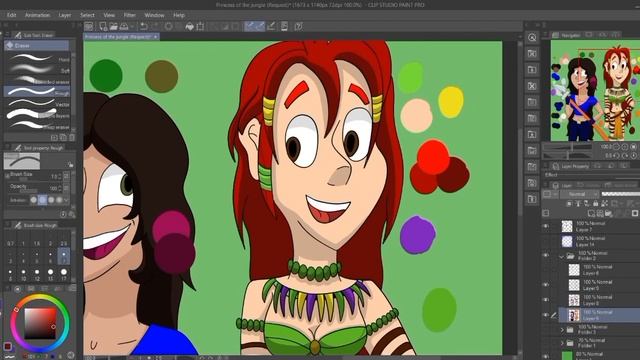Toggle Snap to Grid in command bar

(x=271, y=27)
